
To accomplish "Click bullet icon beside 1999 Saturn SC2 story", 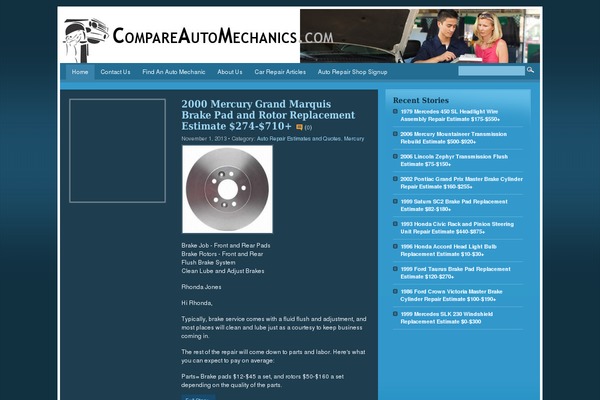I will pos(395,201).
